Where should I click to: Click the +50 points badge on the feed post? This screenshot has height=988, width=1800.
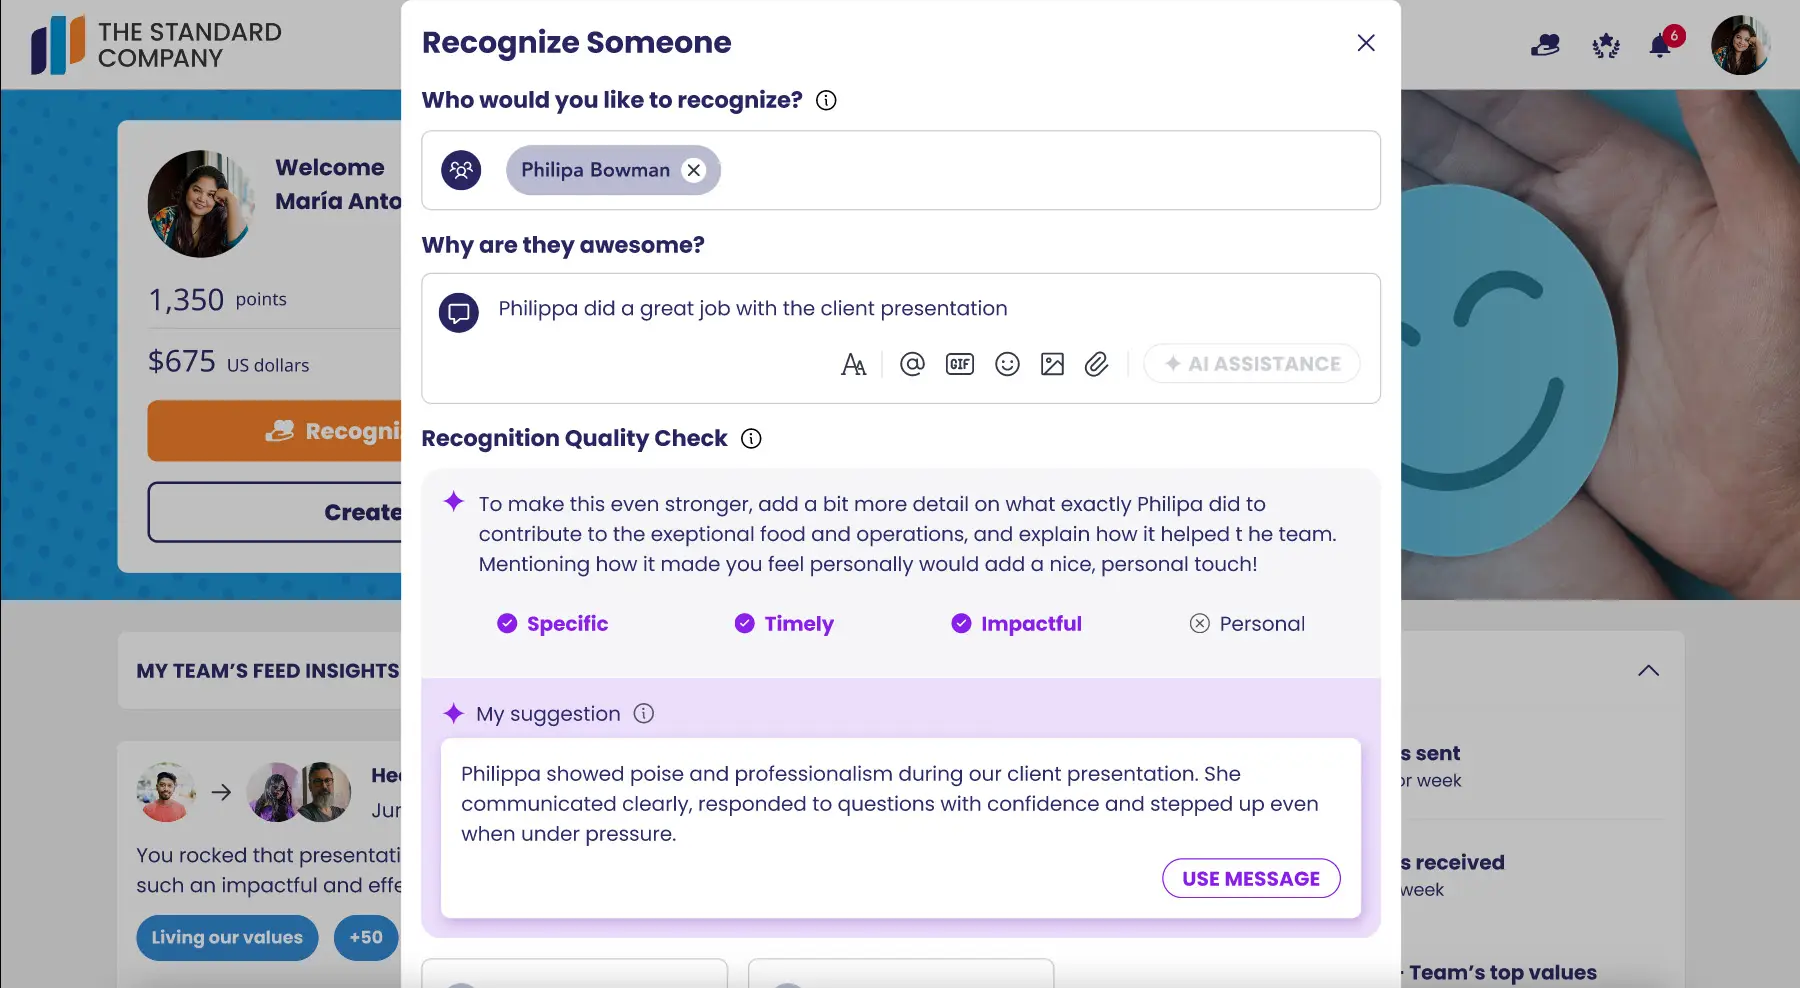click(366, 938)
